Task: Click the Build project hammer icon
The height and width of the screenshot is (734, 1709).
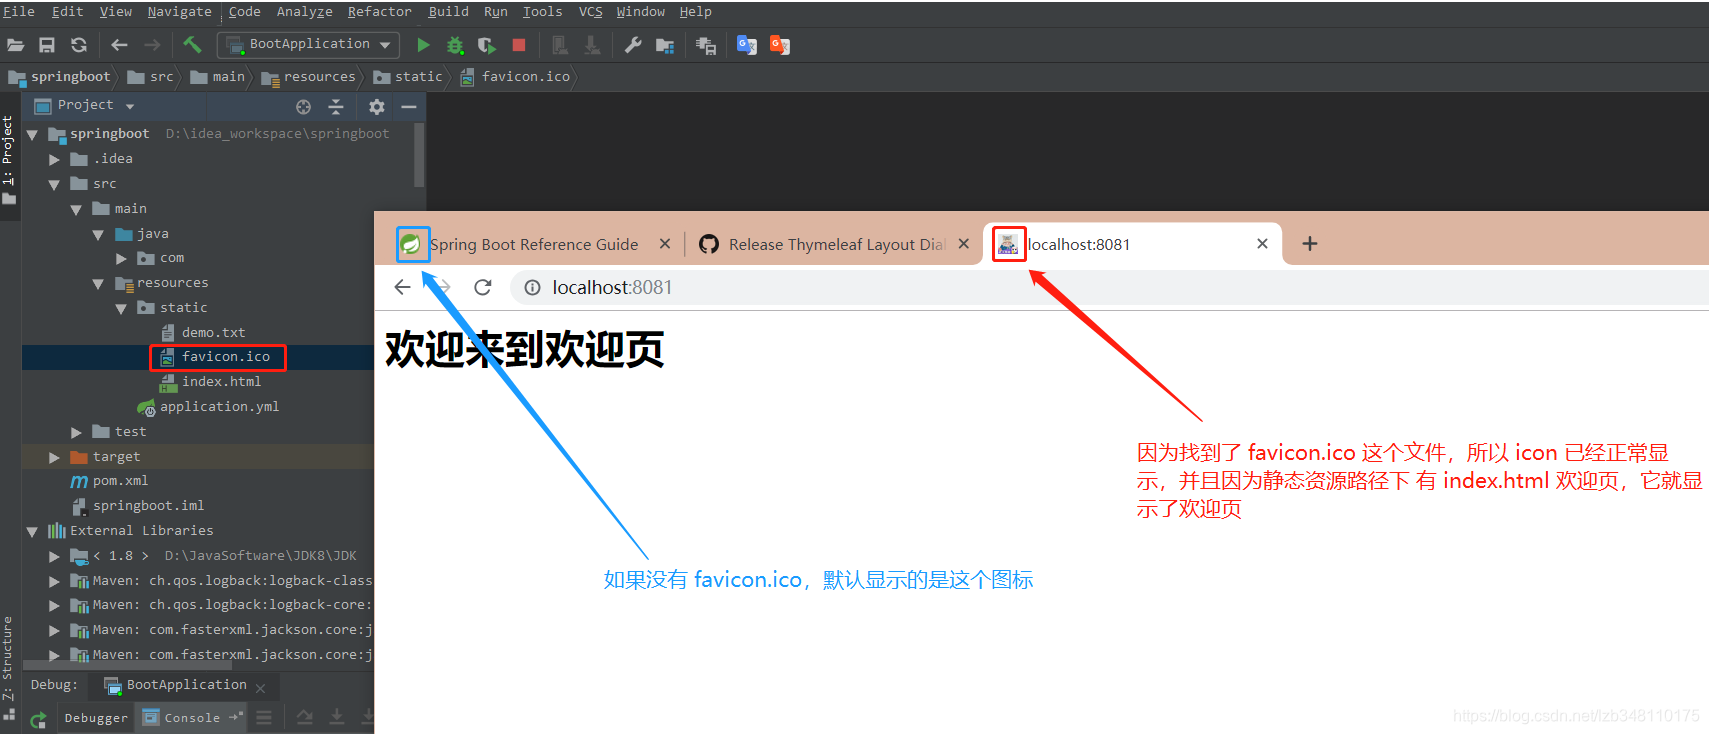Action: tap(192, 44)
